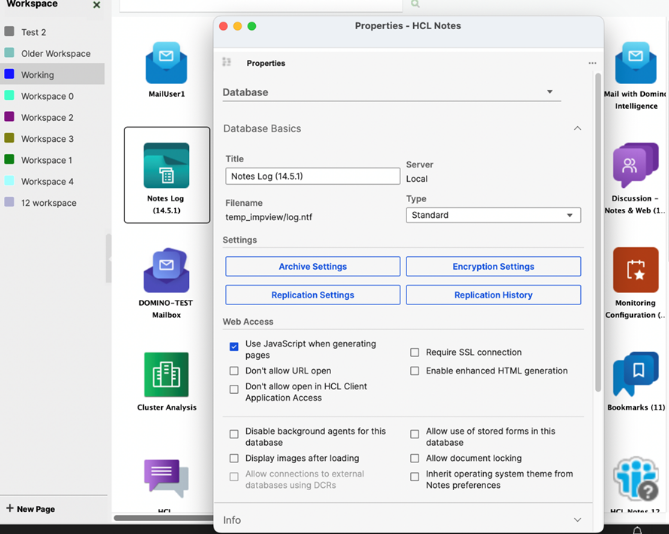This screenshot has width=669, height=534.
Task: Open Replication History
Action: tap(493, 295)
